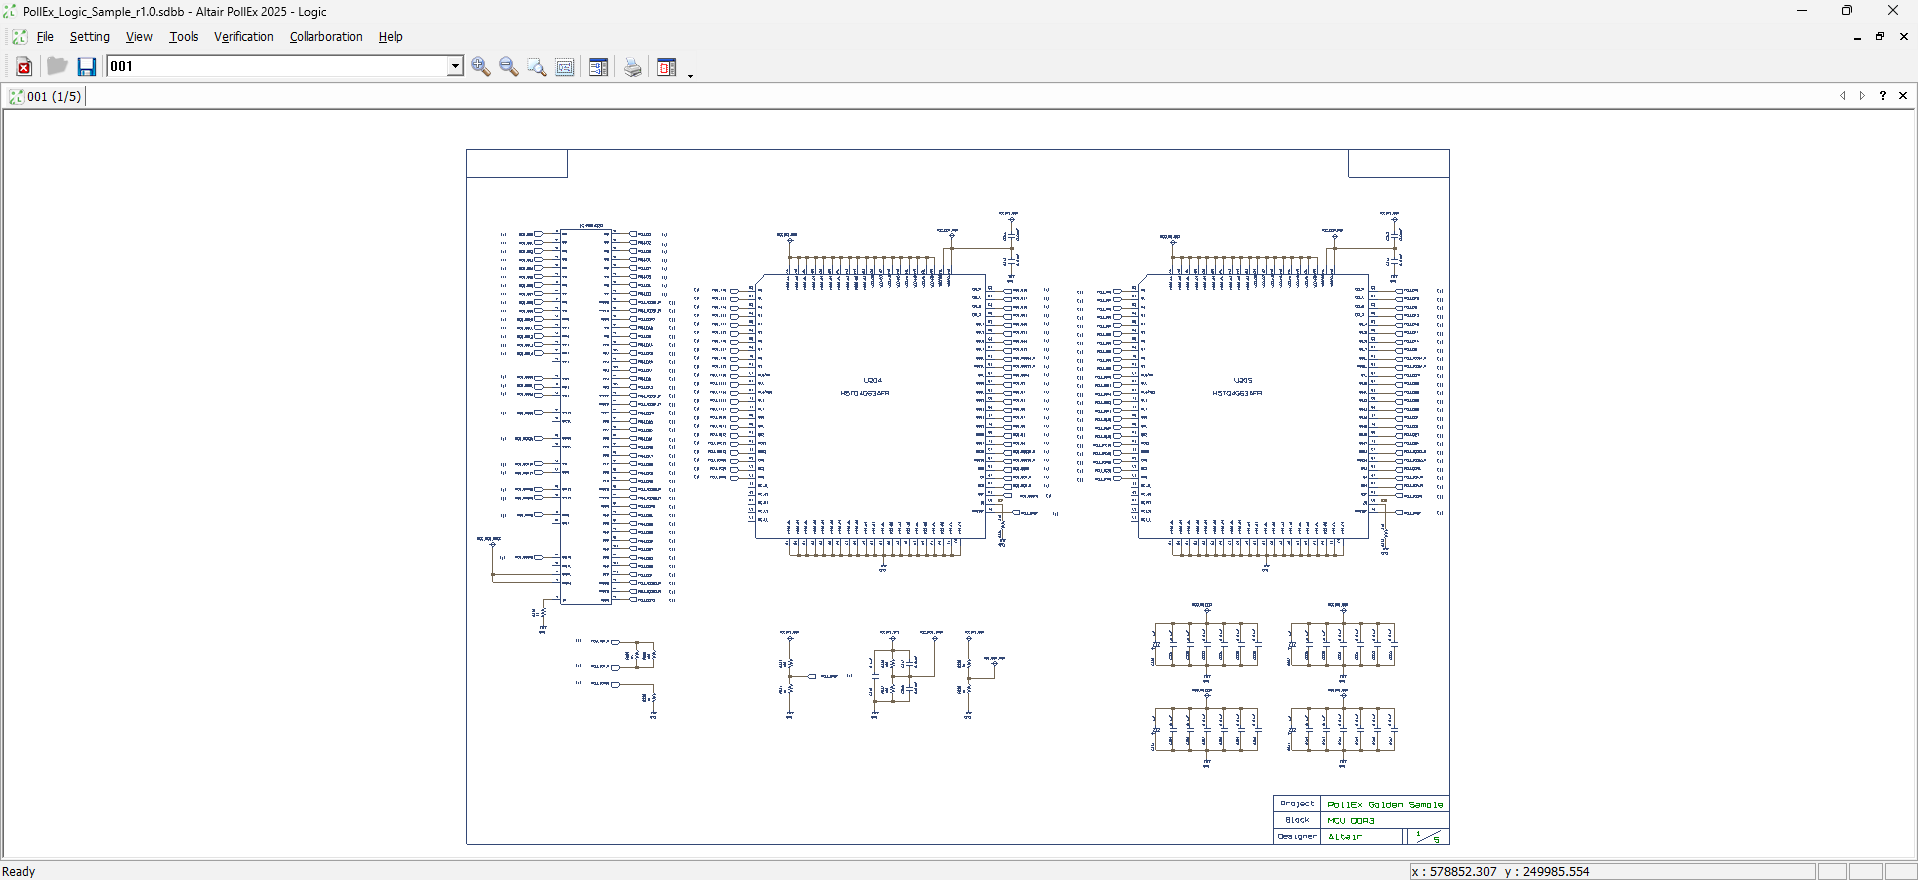
Task: Click the question mark help button
Action: pos(1883,96)
